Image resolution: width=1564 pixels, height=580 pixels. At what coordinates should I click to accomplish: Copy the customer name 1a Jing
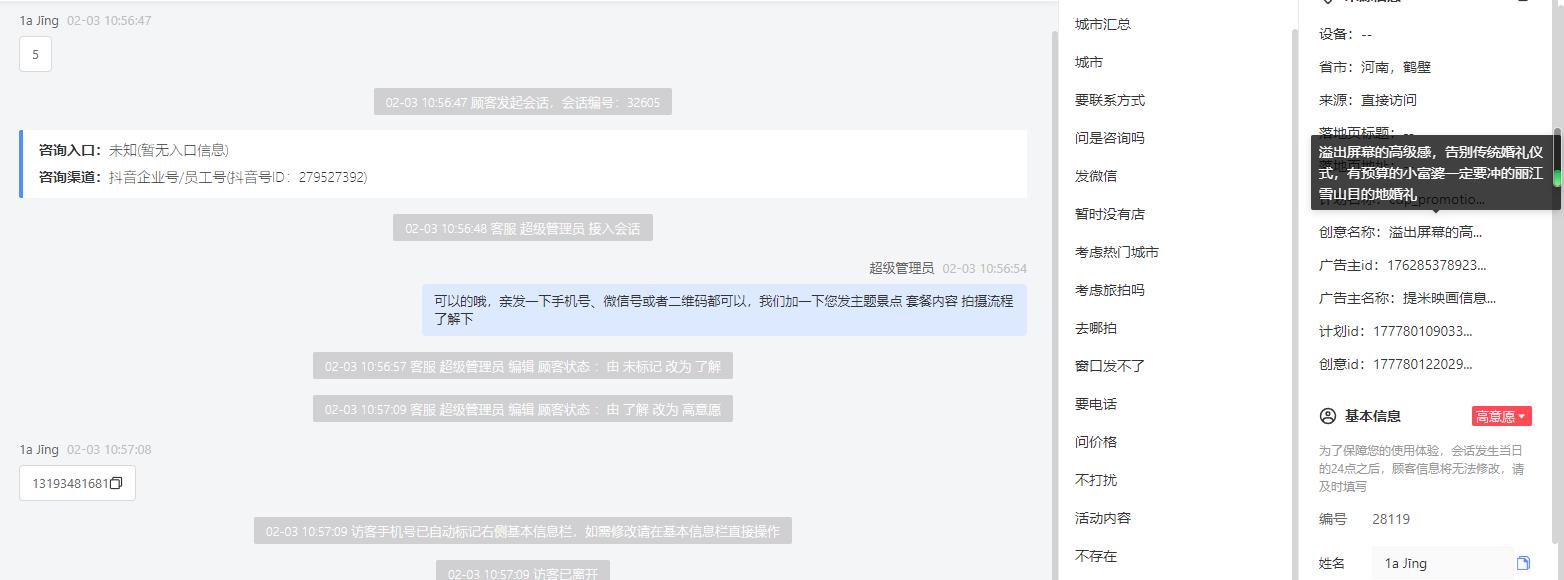[1523, 563]
